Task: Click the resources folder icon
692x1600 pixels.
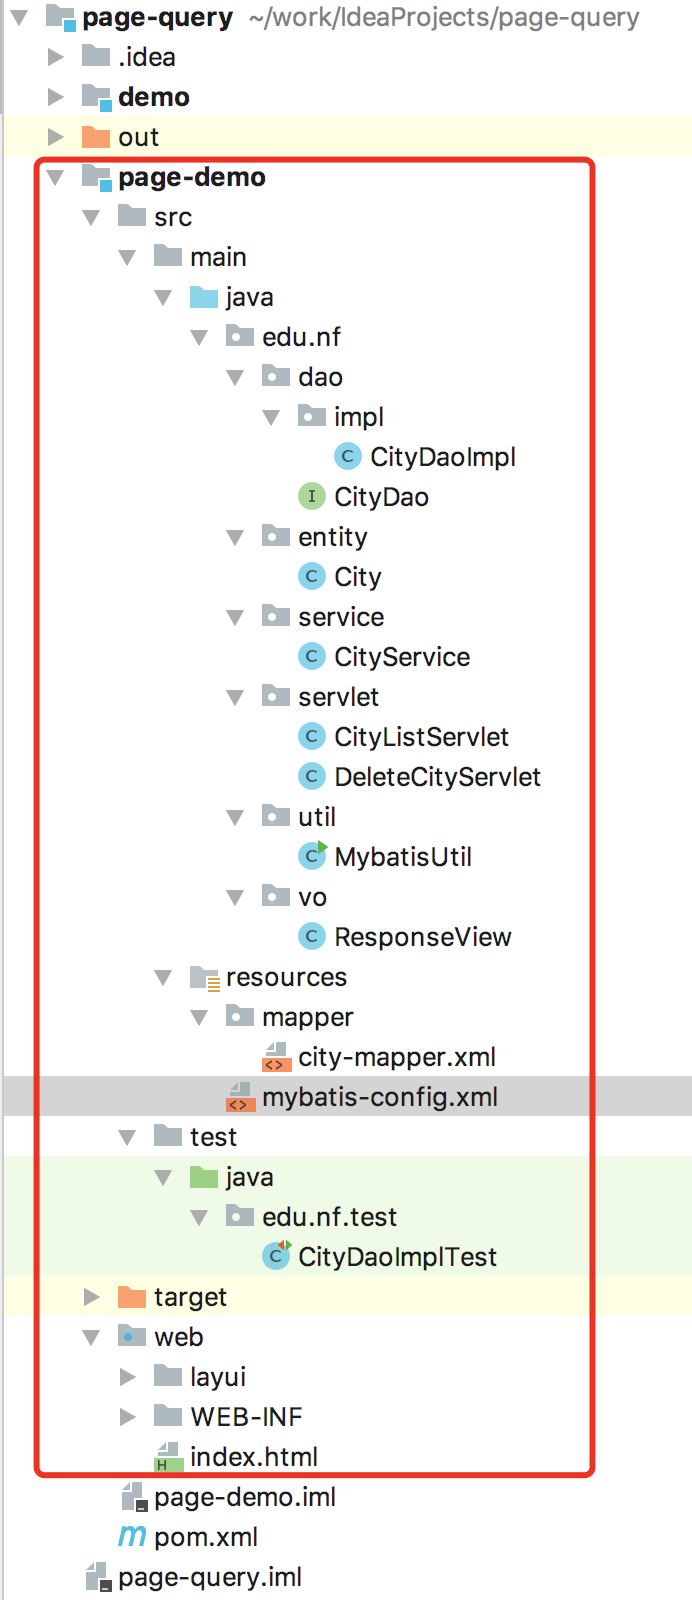Action: [204, 977]
